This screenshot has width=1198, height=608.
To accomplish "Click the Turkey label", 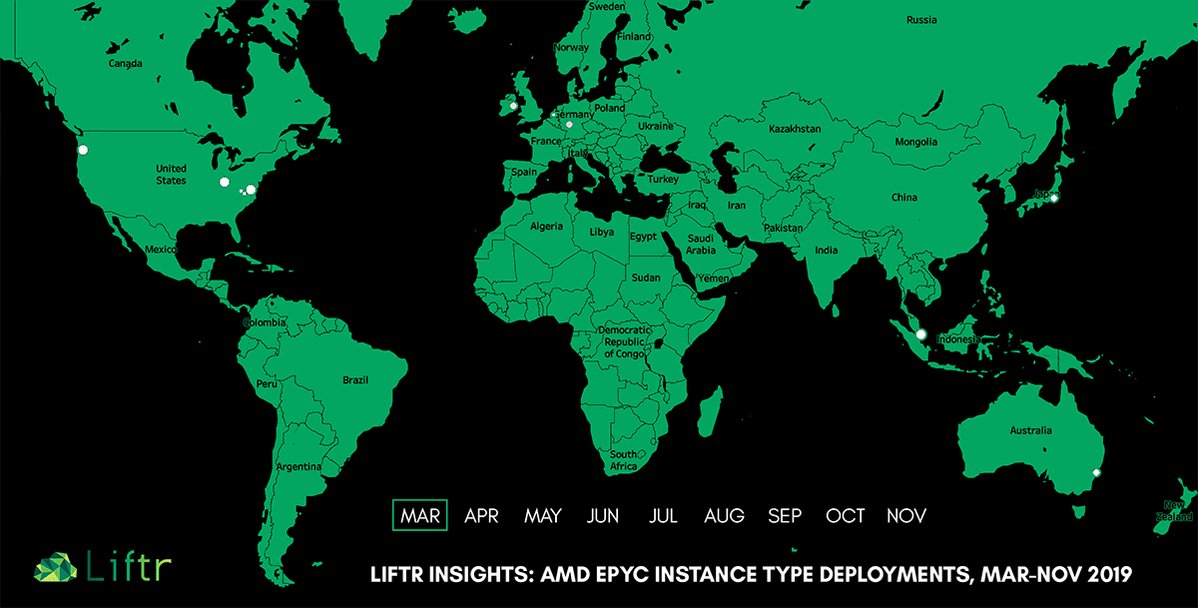I will click(662, 179).
